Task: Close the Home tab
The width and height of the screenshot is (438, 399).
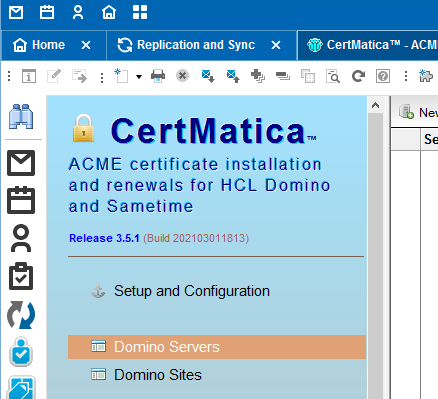Action: click(86, 45)
